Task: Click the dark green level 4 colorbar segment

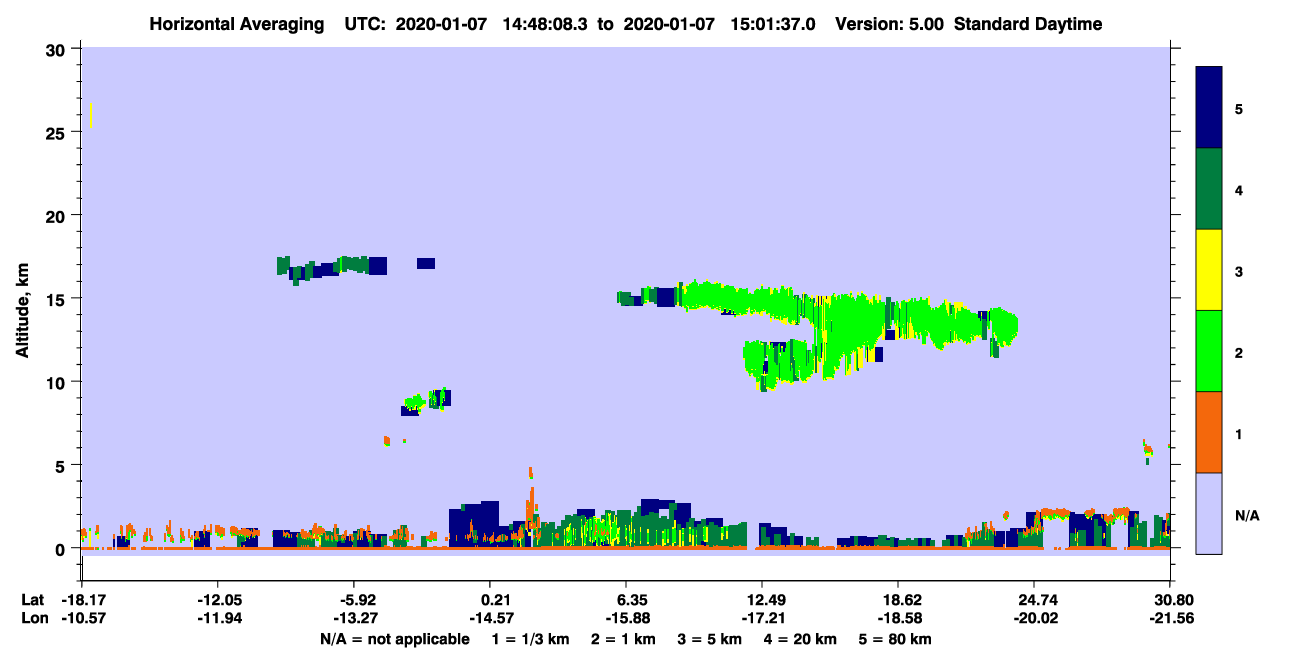Action: coord(1209,189)
